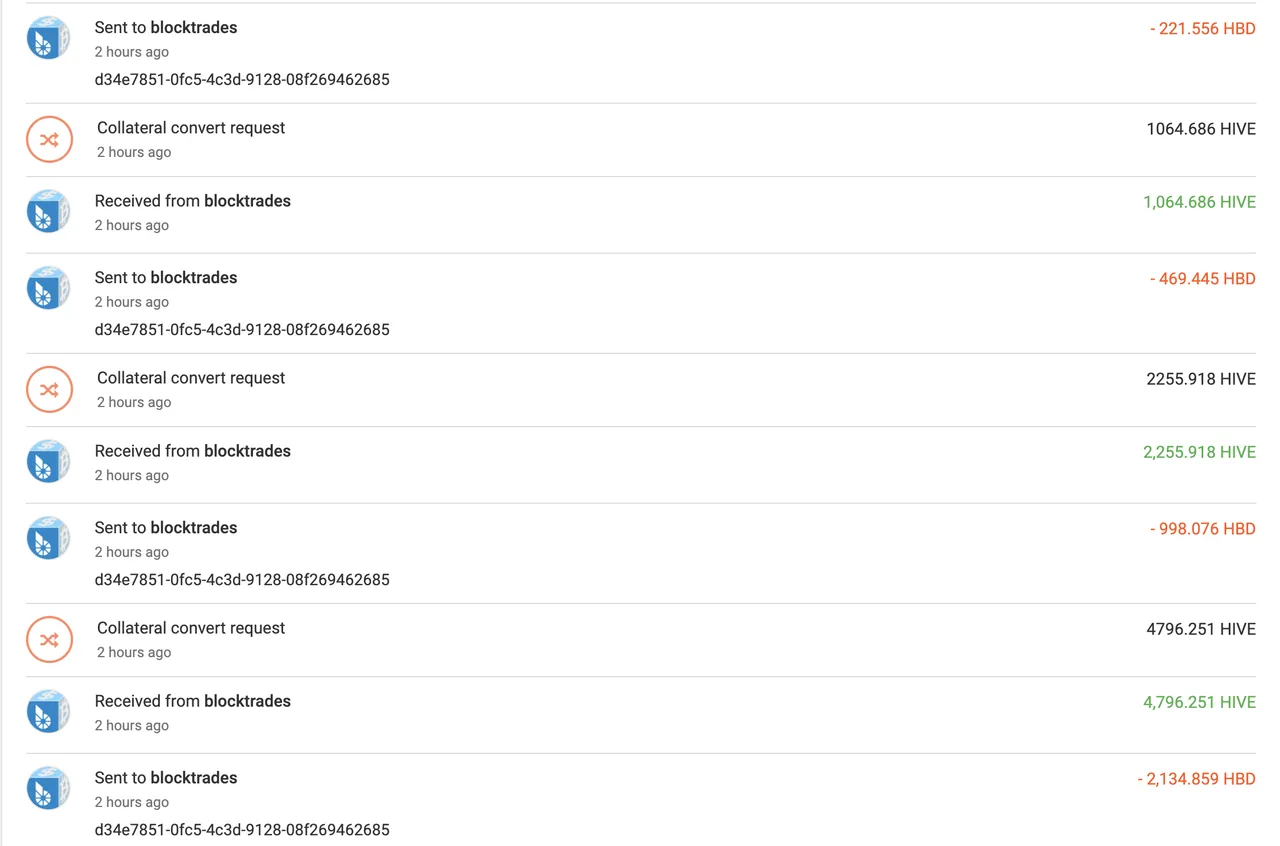
Task: Click blocktrades avatar on 469.445 HBD transfer
Action: pyautogui.click(x=48, y=288)
